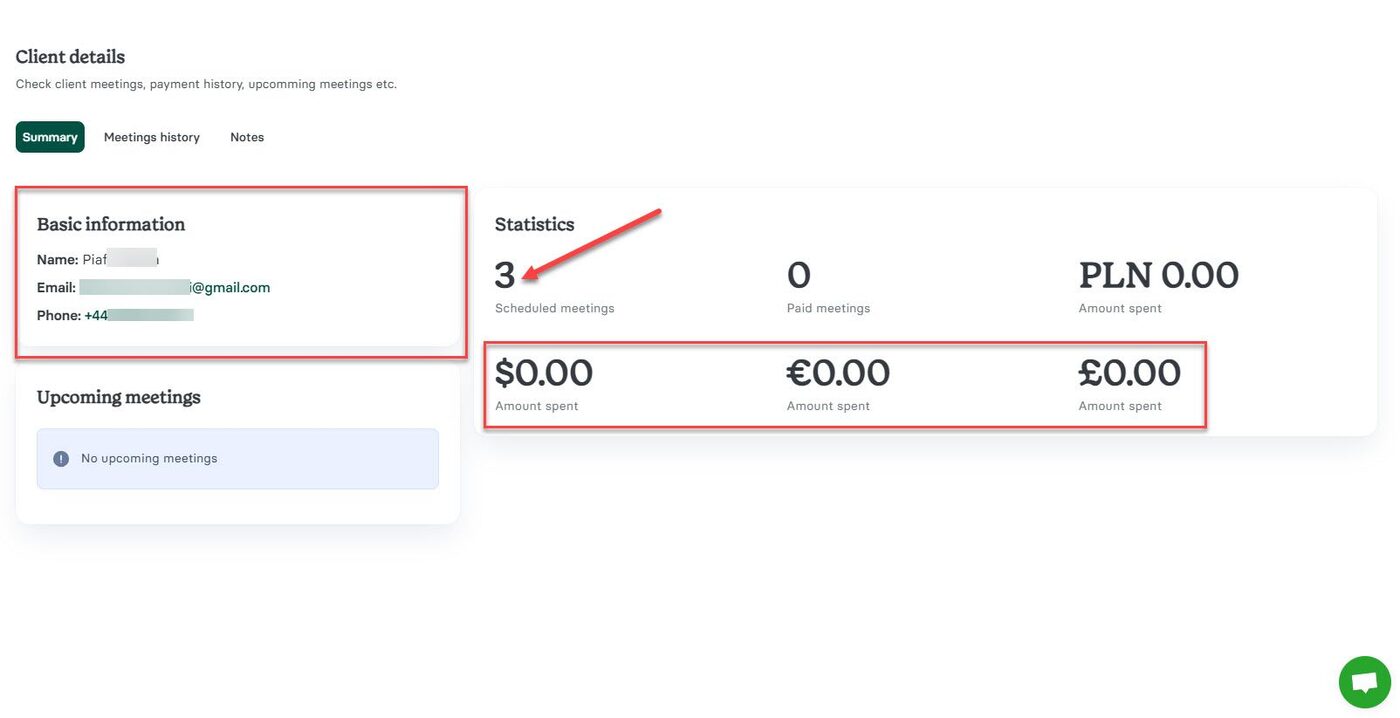Click the Statistics card heading
The height and width of the screenshot is (718, 1400).
pos(534,224)
